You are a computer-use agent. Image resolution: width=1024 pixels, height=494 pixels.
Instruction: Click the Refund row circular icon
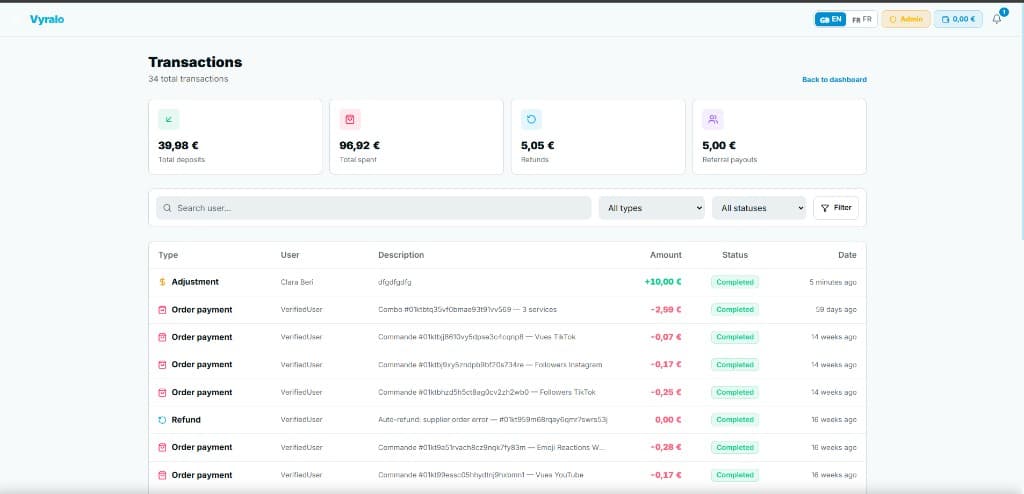click(163, 420)
